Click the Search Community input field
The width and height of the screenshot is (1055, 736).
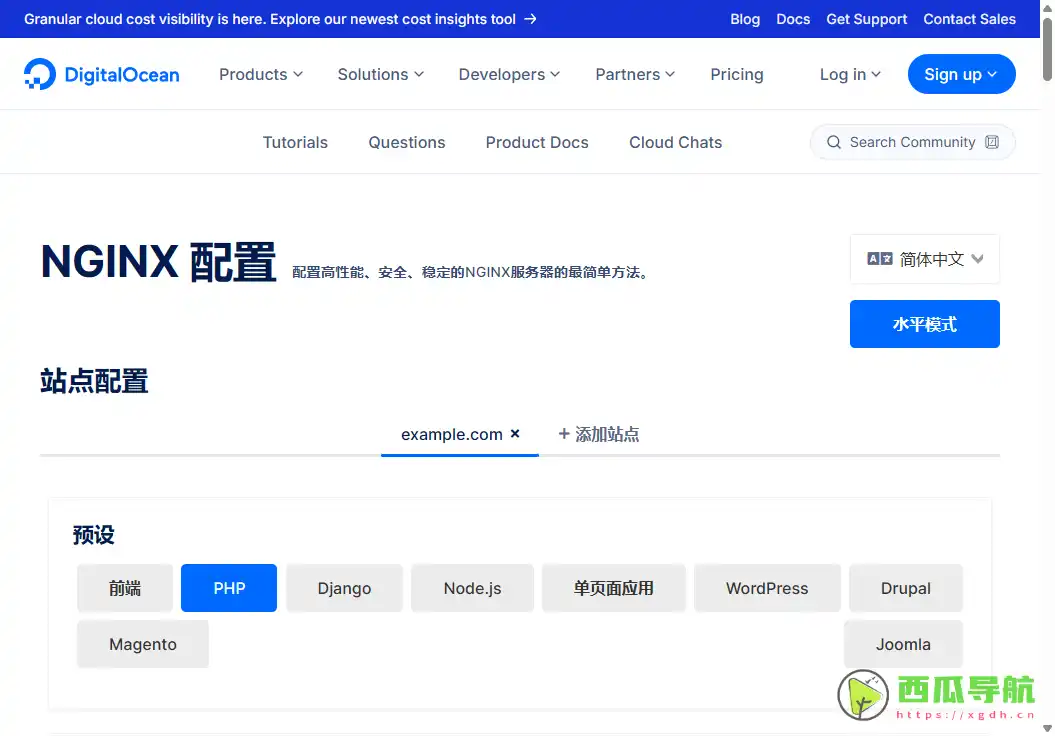(912, 142)
